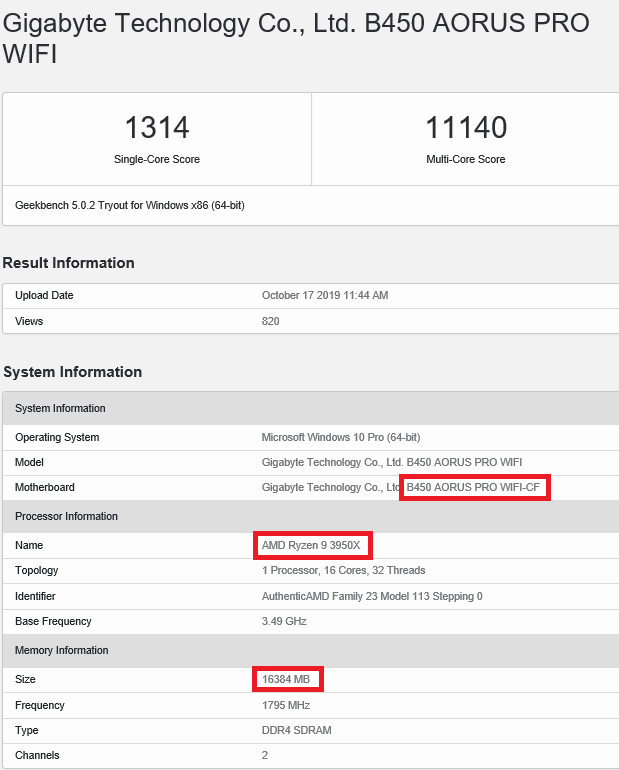Screen dimensions: 619x770
Task: Click the memory Frequency row label
Action: tap(40, 705)
